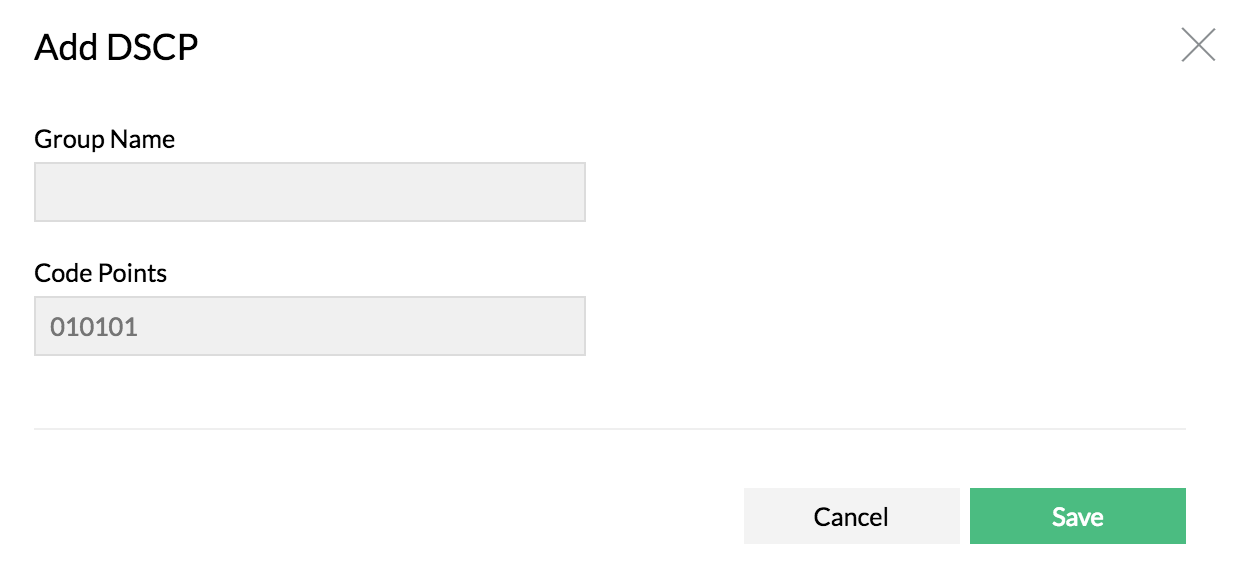Click the field showing 010101 placeholder
Viewport: 1240px width, 570px height.
coord(309,326)
